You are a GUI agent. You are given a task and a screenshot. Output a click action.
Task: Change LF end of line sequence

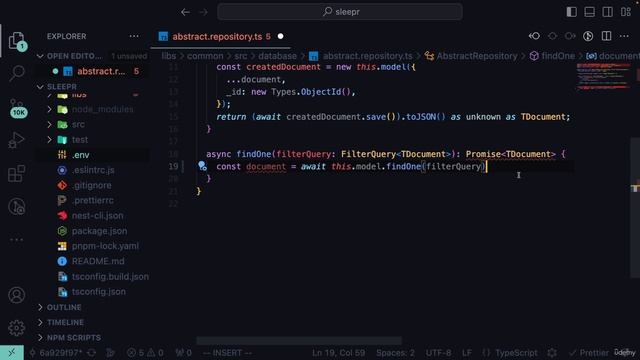click(467, 353)
